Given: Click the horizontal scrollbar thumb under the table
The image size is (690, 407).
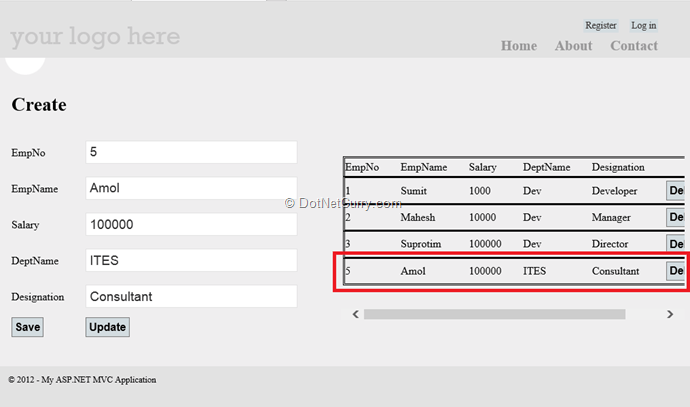Looking at the screenshot, I should click(x=495, y=314).
